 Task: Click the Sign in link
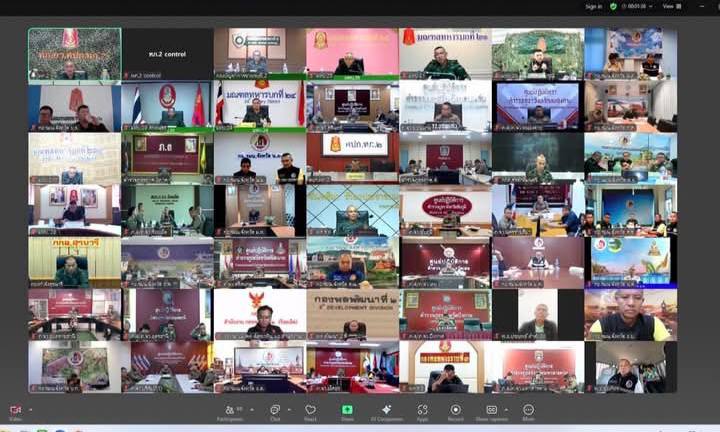[594, 6]
